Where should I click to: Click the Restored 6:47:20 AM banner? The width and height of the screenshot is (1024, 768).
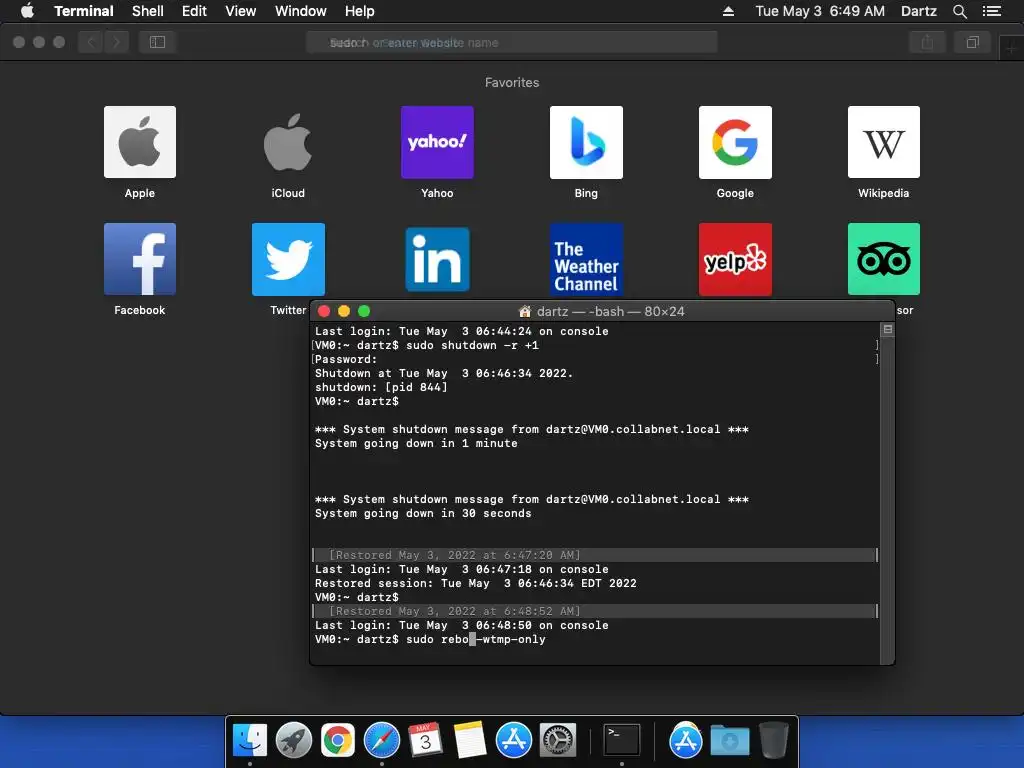coord(595,555)
